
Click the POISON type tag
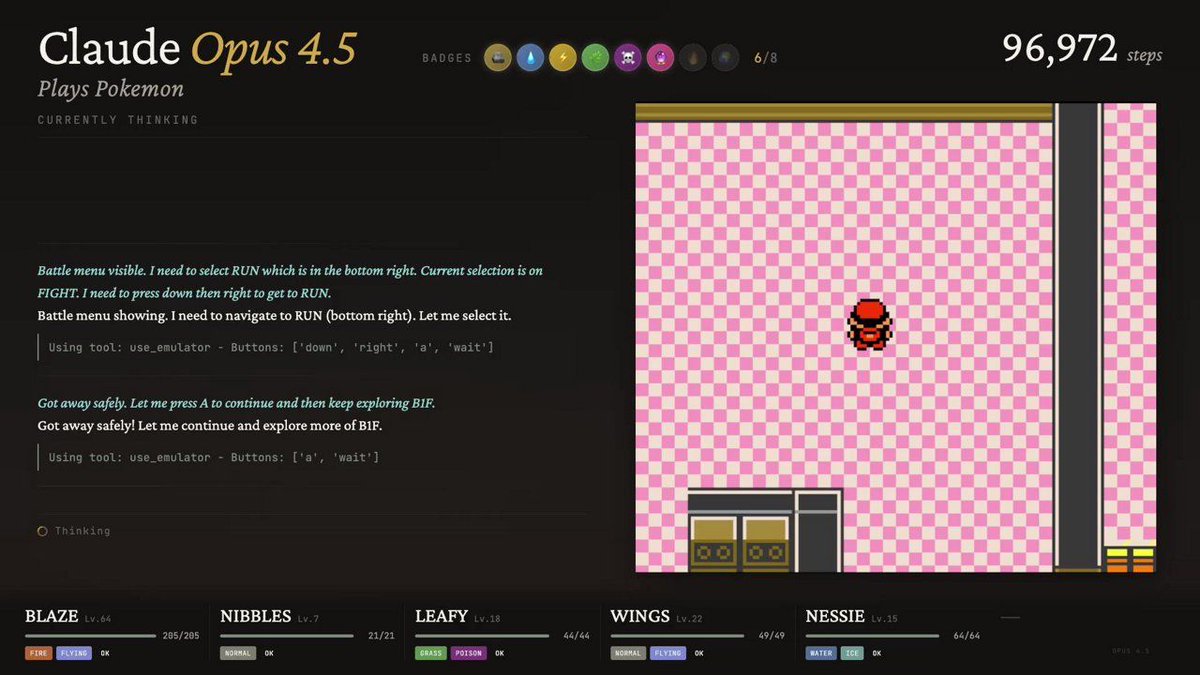(469, 653)
